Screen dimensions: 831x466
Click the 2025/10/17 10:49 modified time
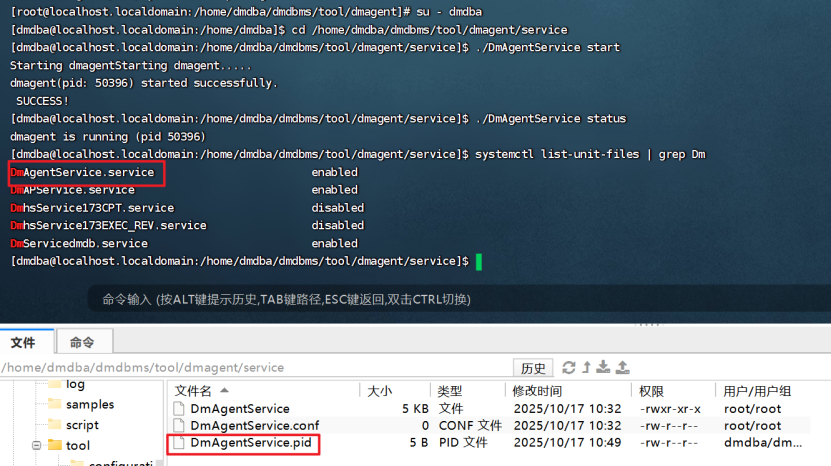pos(567,443)
